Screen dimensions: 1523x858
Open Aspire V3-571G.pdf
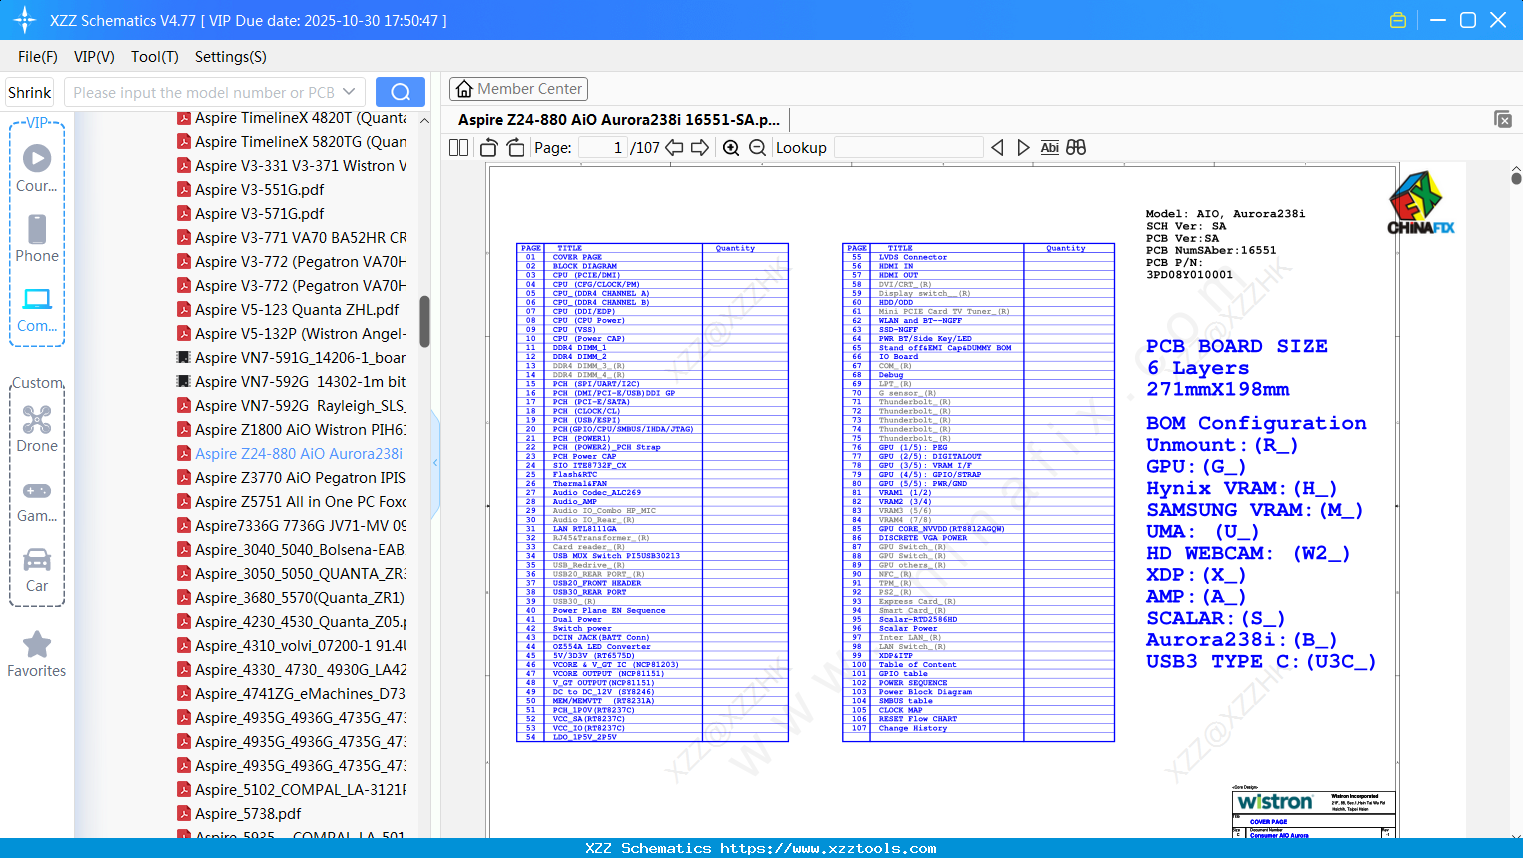point(259,214)
